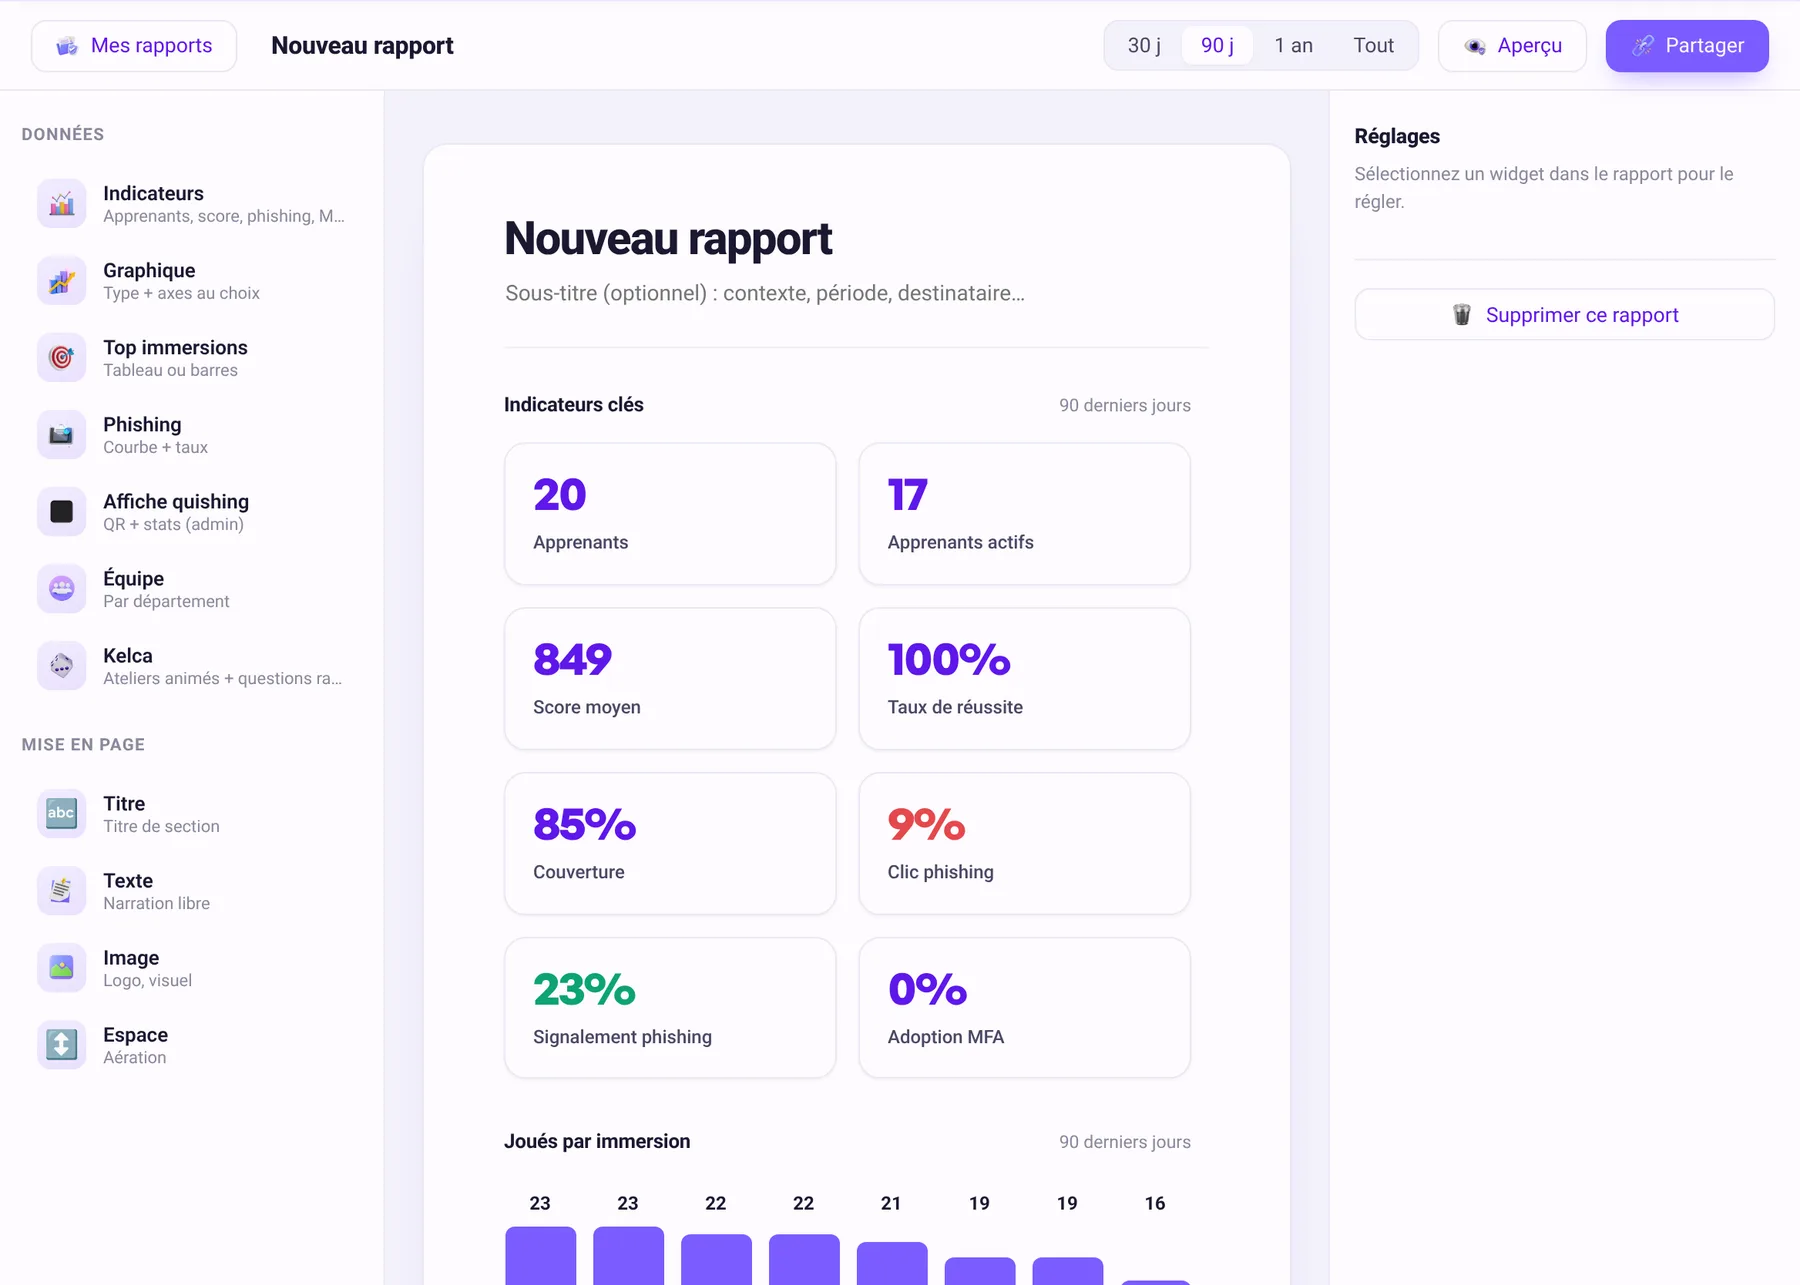The width and height of the screenshot is (1800, 1285).
Task: Click the report name in top bar
Action: [x=362, y=46]
